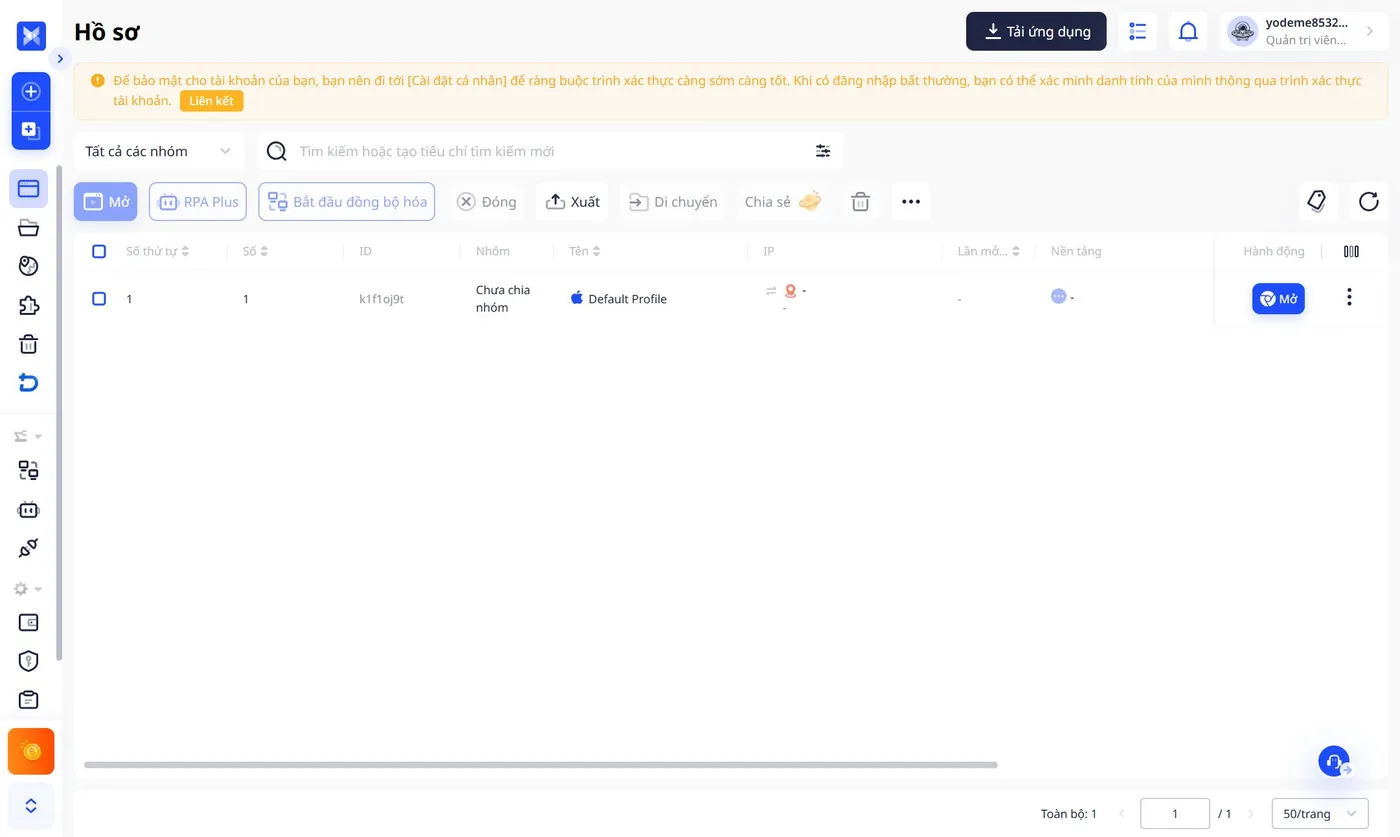Open the billing wallet sidebar icon
1400x837 pixels.
pos(29,622)
